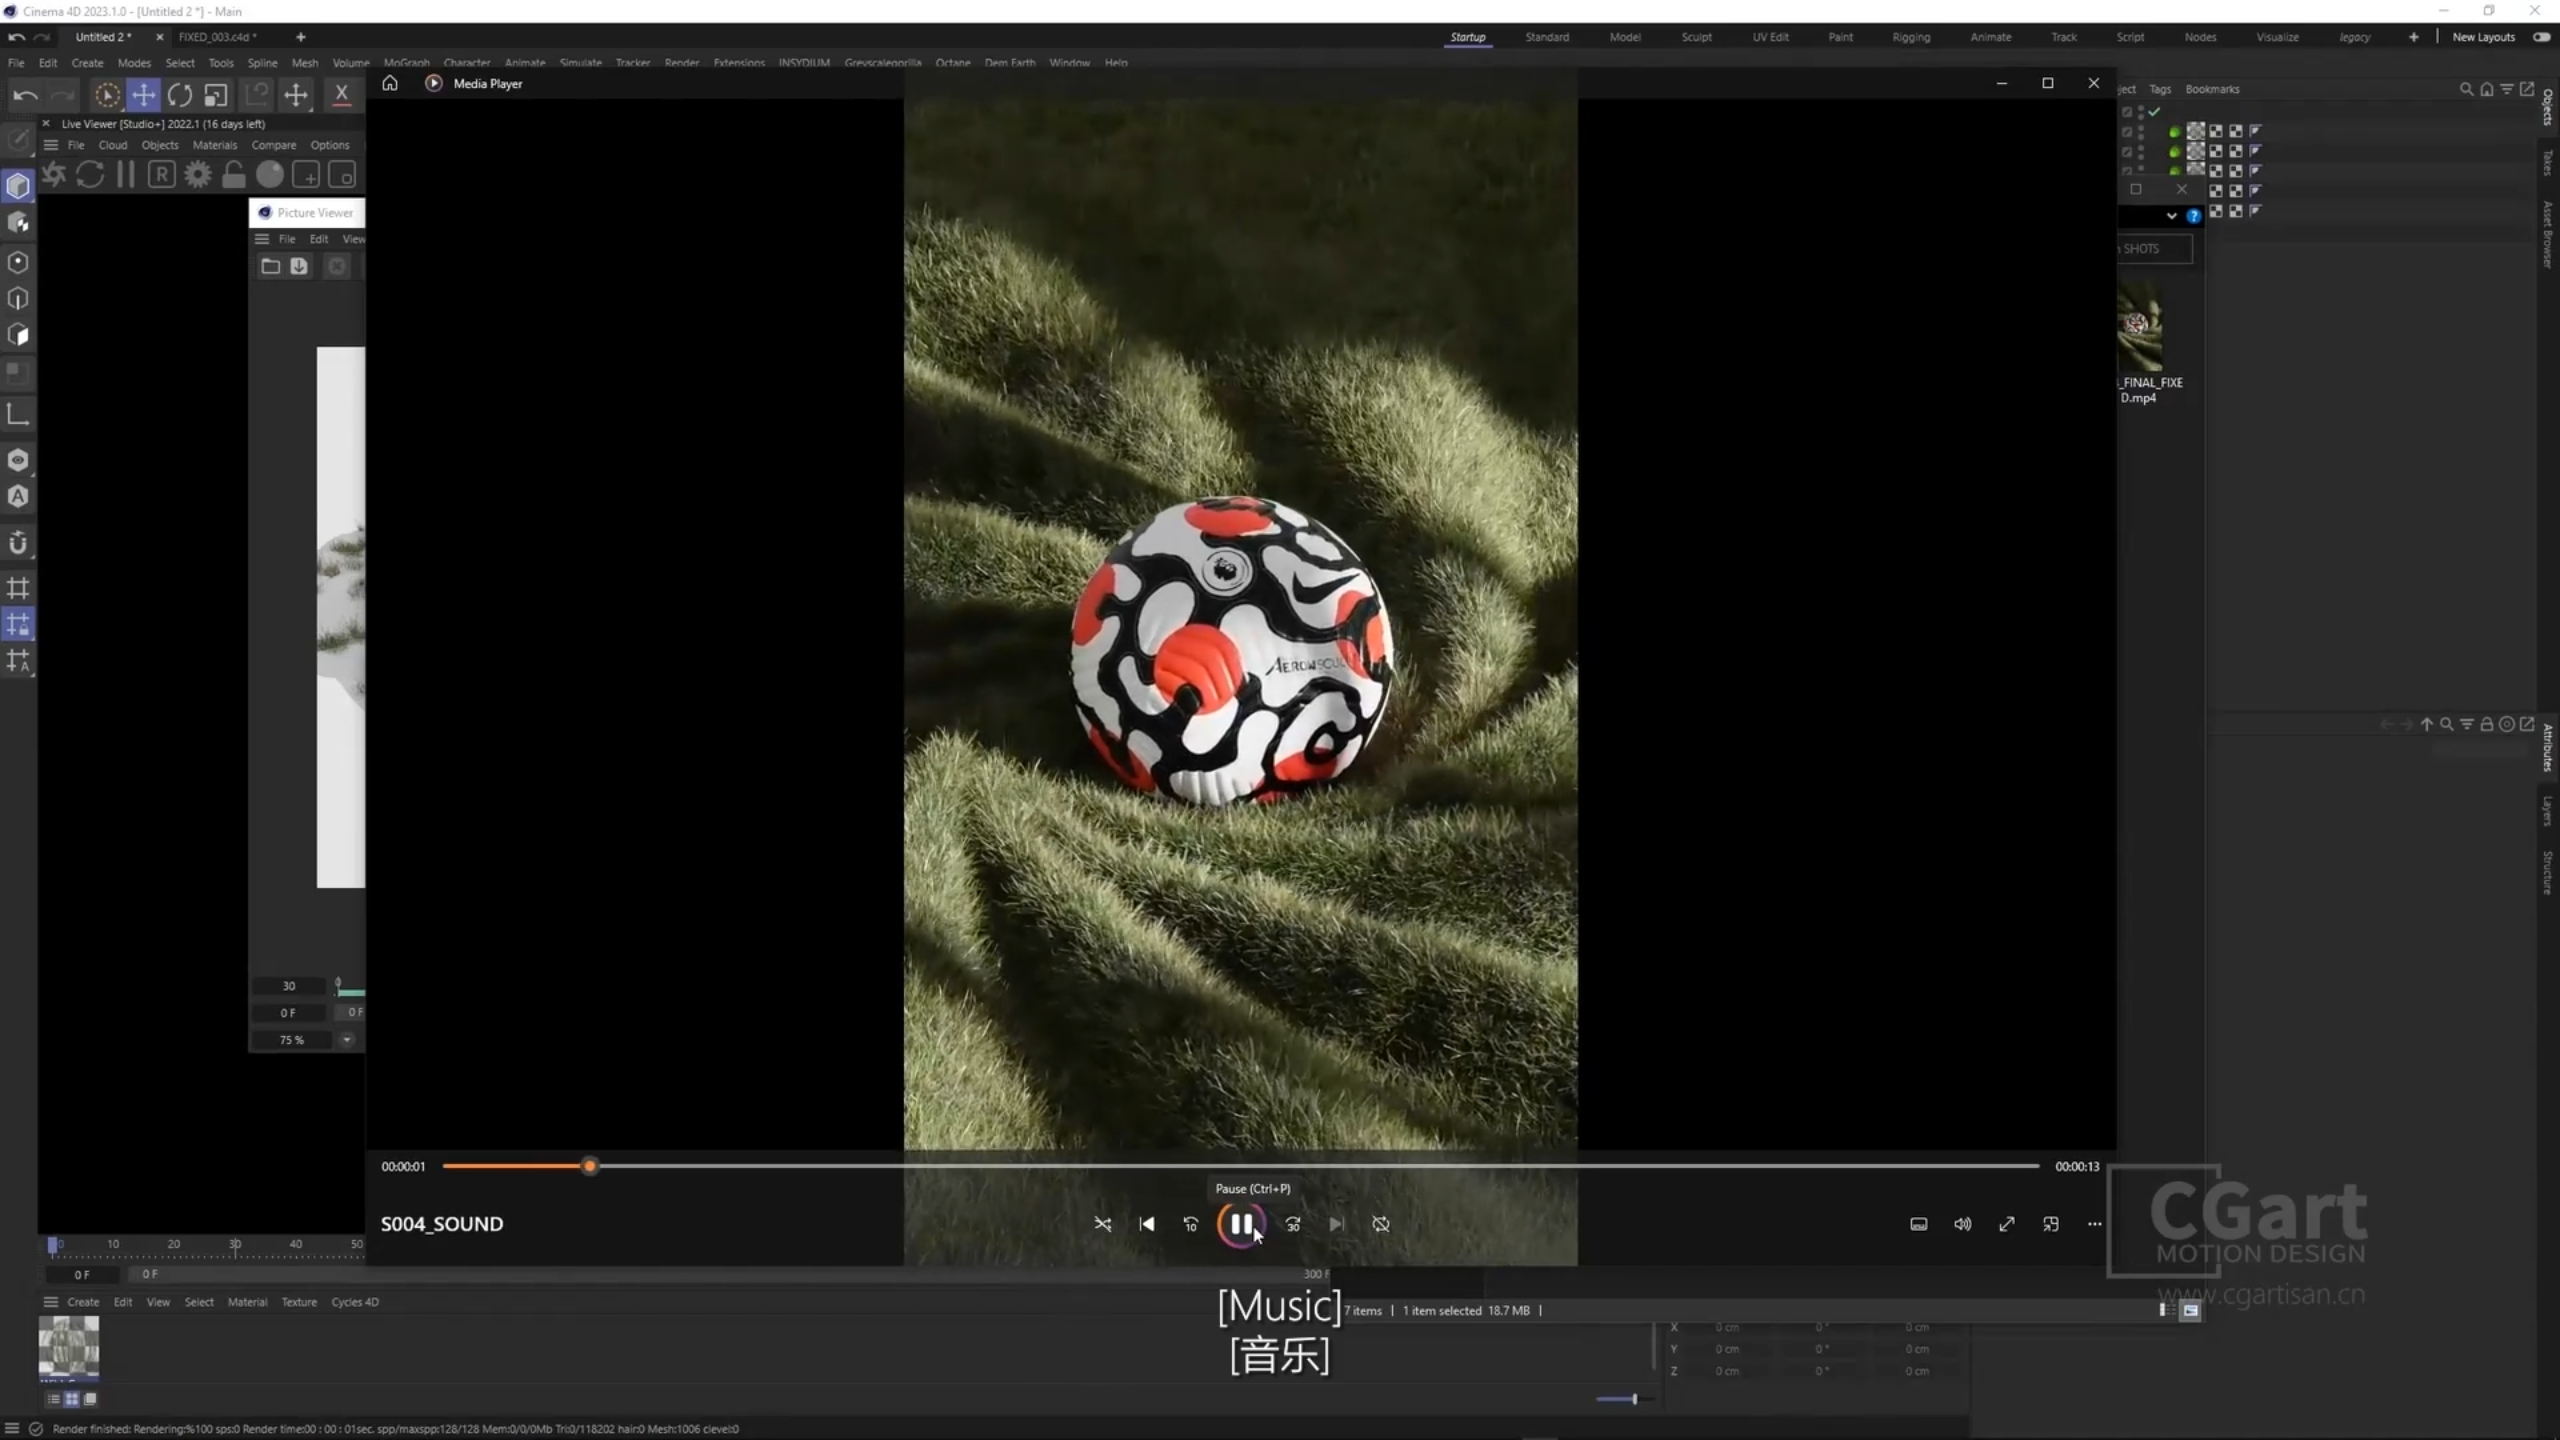
Task: Switch Media Player to mini player
Action: [x=2050, y=1224]
